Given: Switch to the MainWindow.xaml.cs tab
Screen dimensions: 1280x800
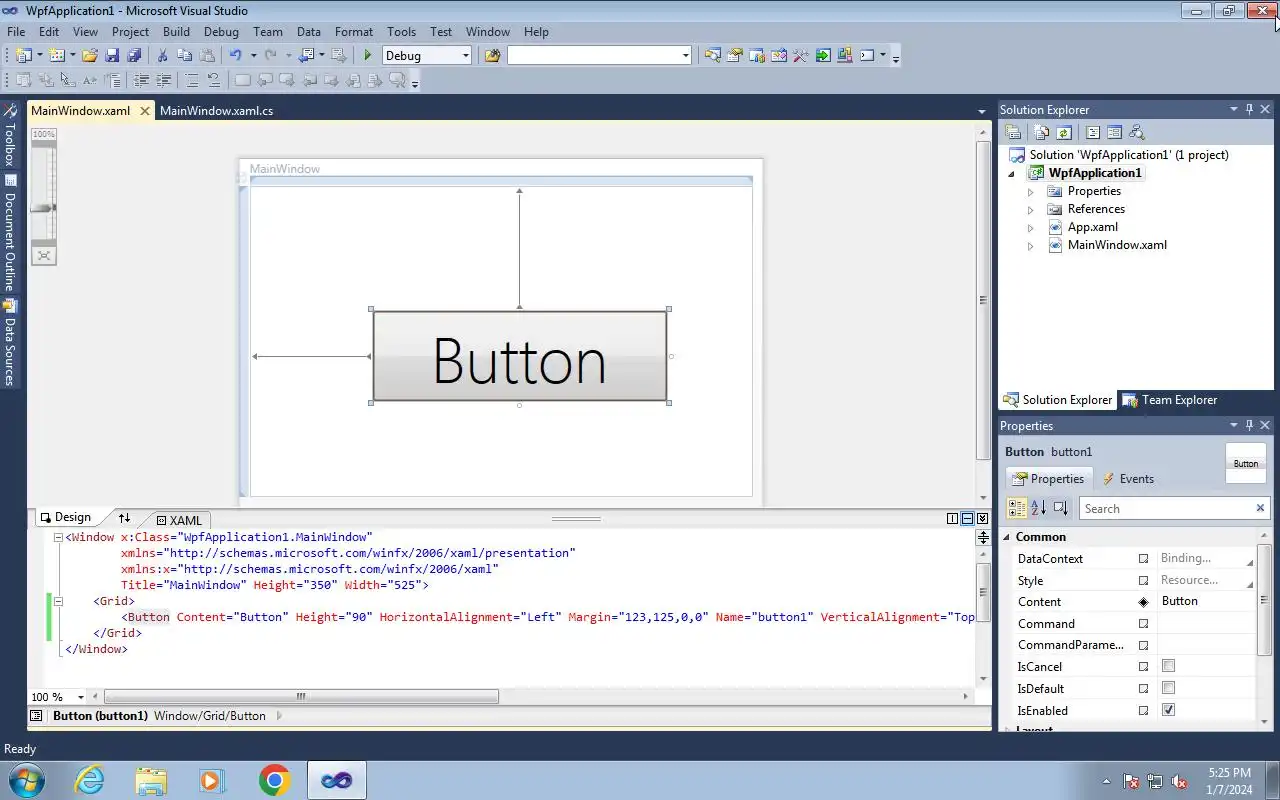Looking at the screenshot, I should click(x=216, y=111).
